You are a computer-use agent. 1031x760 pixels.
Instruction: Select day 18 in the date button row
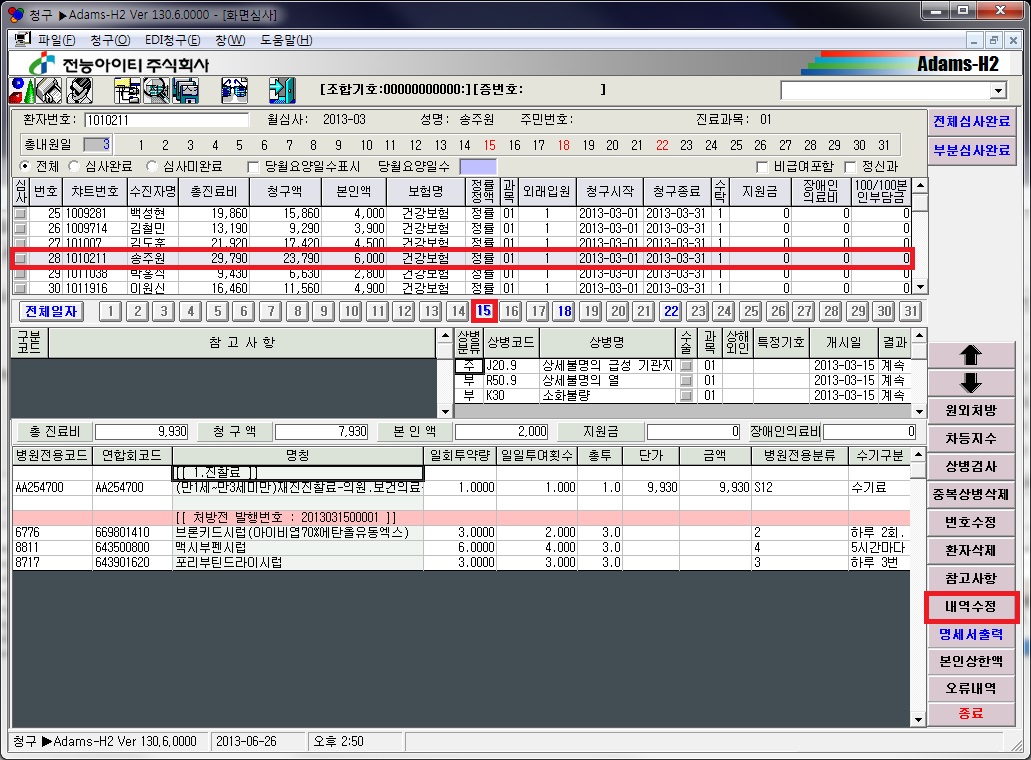[x=564, y=311]
